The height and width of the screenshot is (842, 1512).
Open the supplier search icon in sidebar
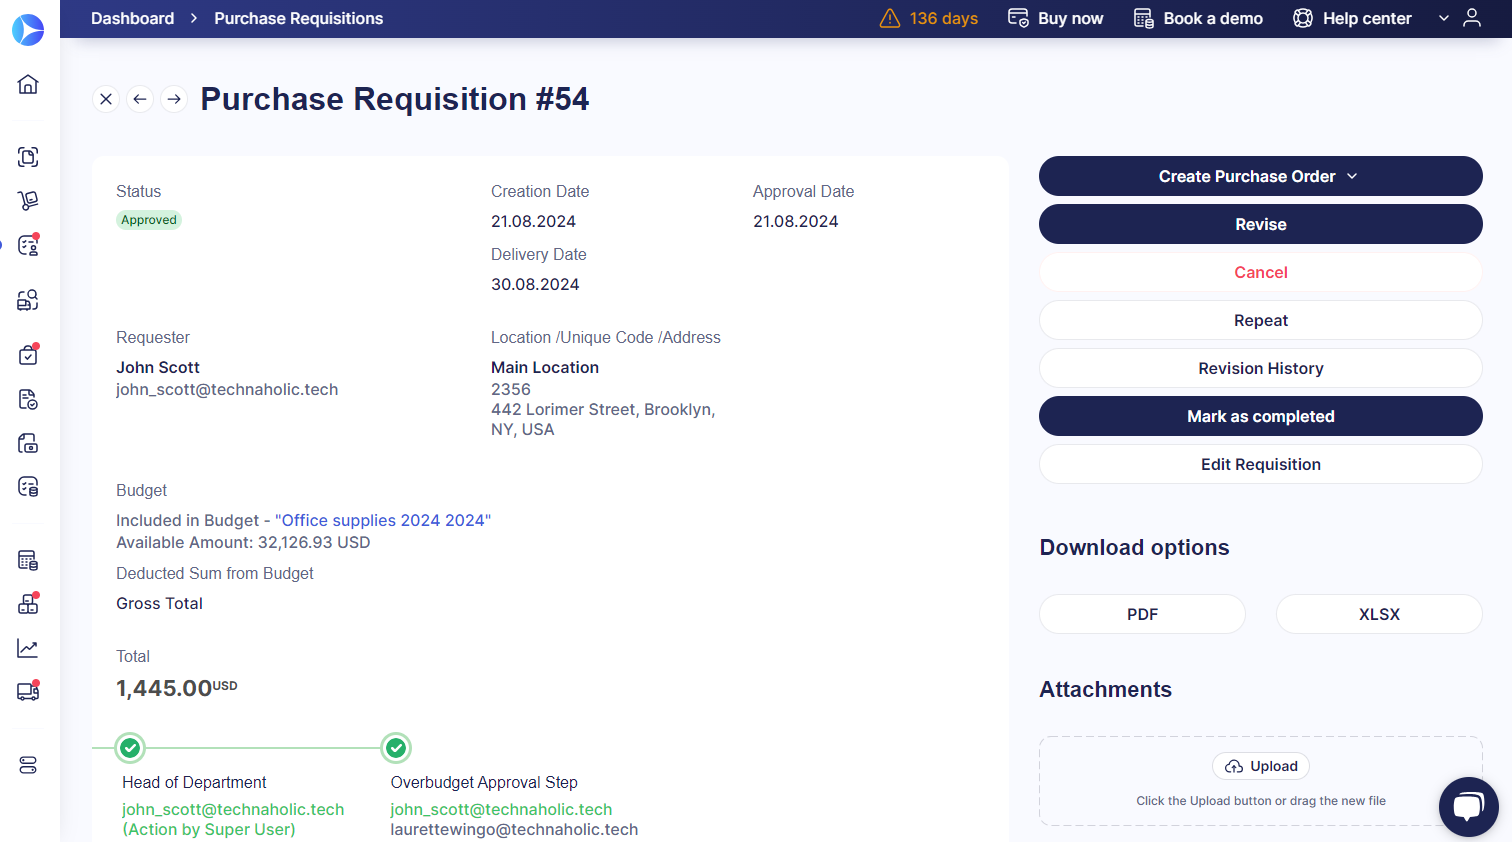[x=27, y=299]
